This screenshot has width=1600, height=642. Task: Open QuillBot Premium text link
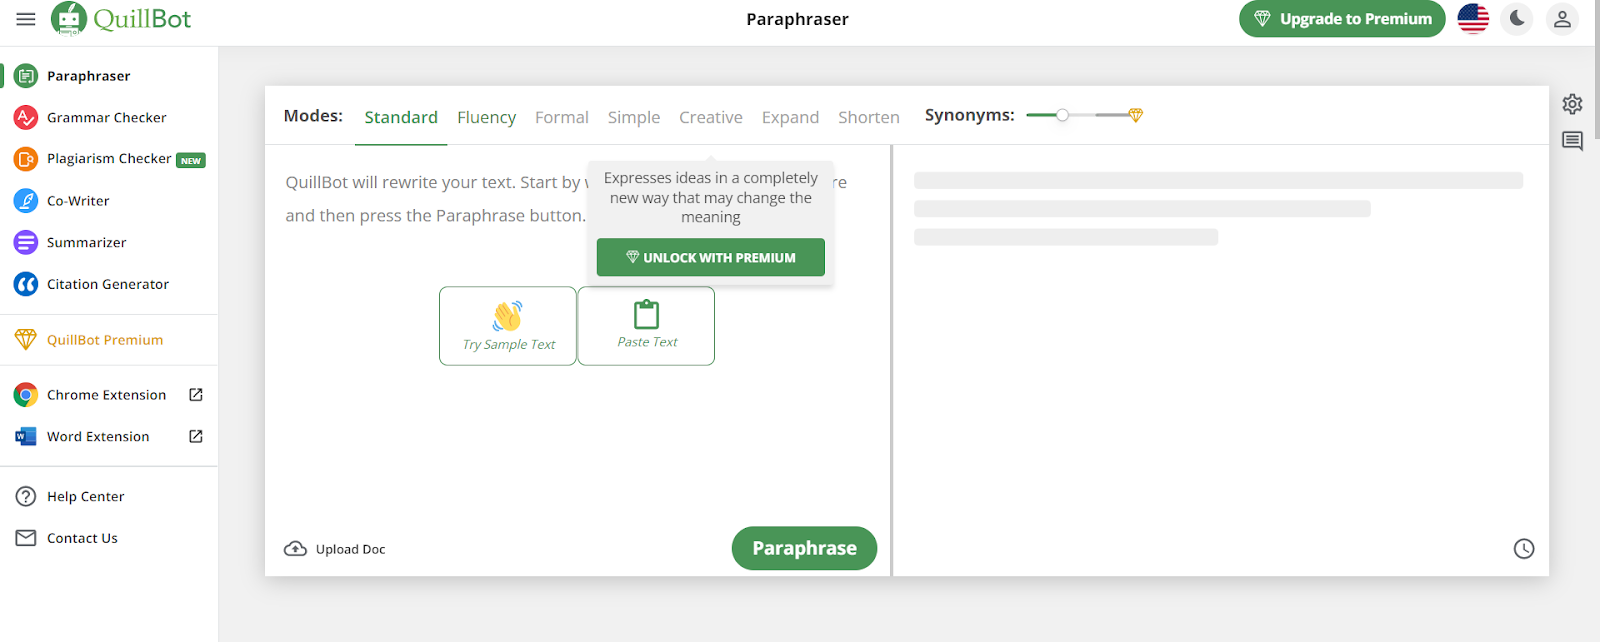(x=105, y=340)
